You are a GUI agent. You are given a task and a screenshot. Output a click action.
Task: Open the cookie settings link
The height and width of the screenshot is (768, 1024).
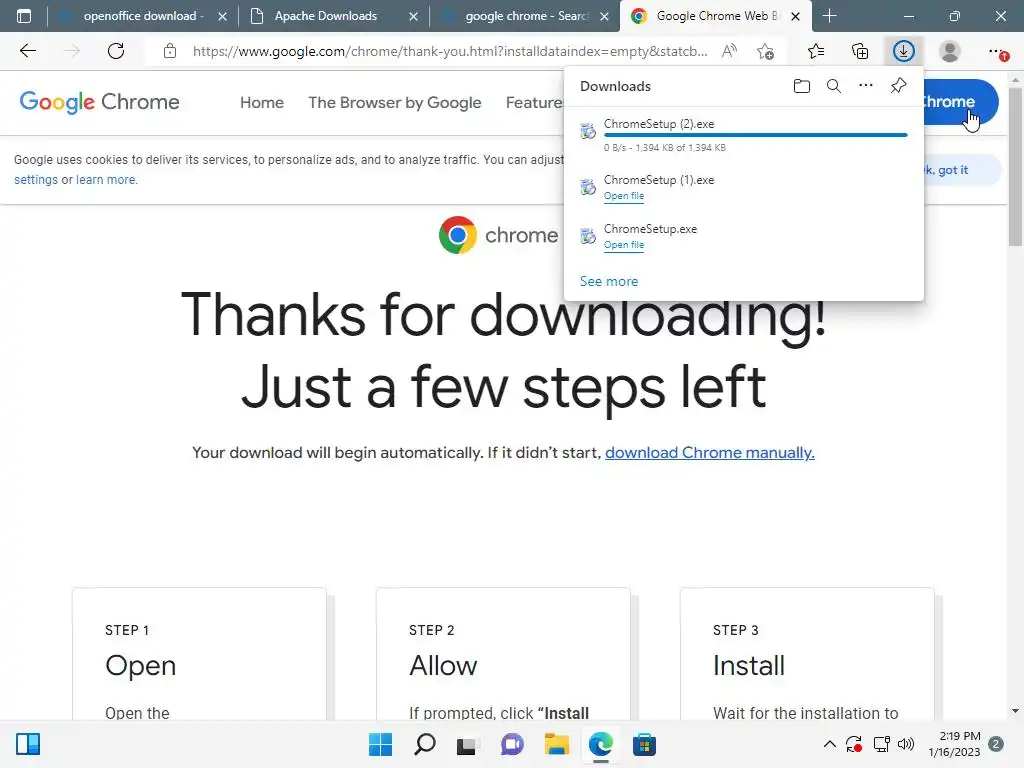coord(36,180)
